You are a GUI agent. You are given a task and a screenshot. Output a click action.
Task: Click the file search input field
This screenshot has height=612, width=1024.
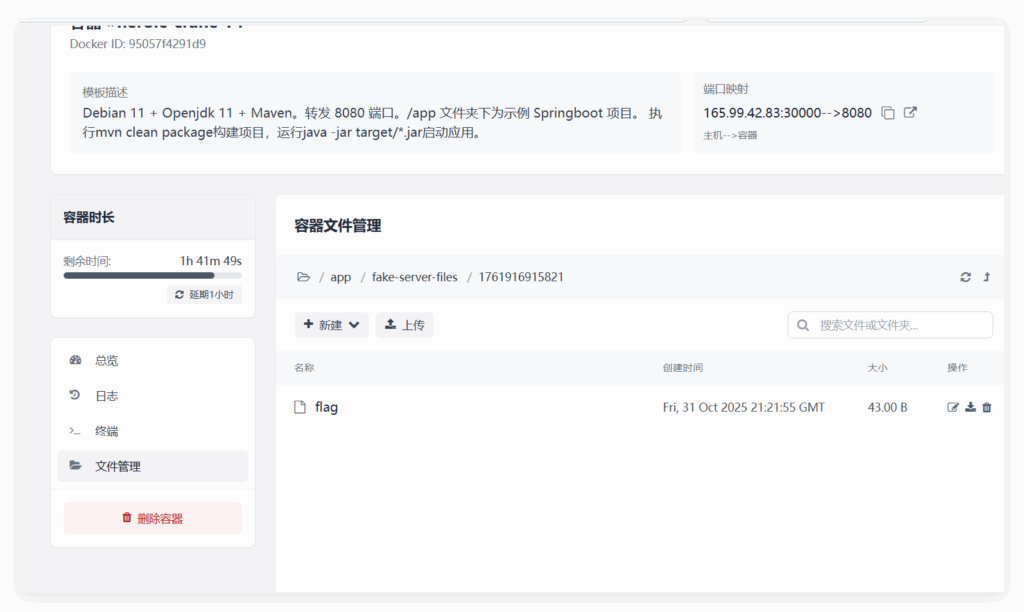coord(900,325)
